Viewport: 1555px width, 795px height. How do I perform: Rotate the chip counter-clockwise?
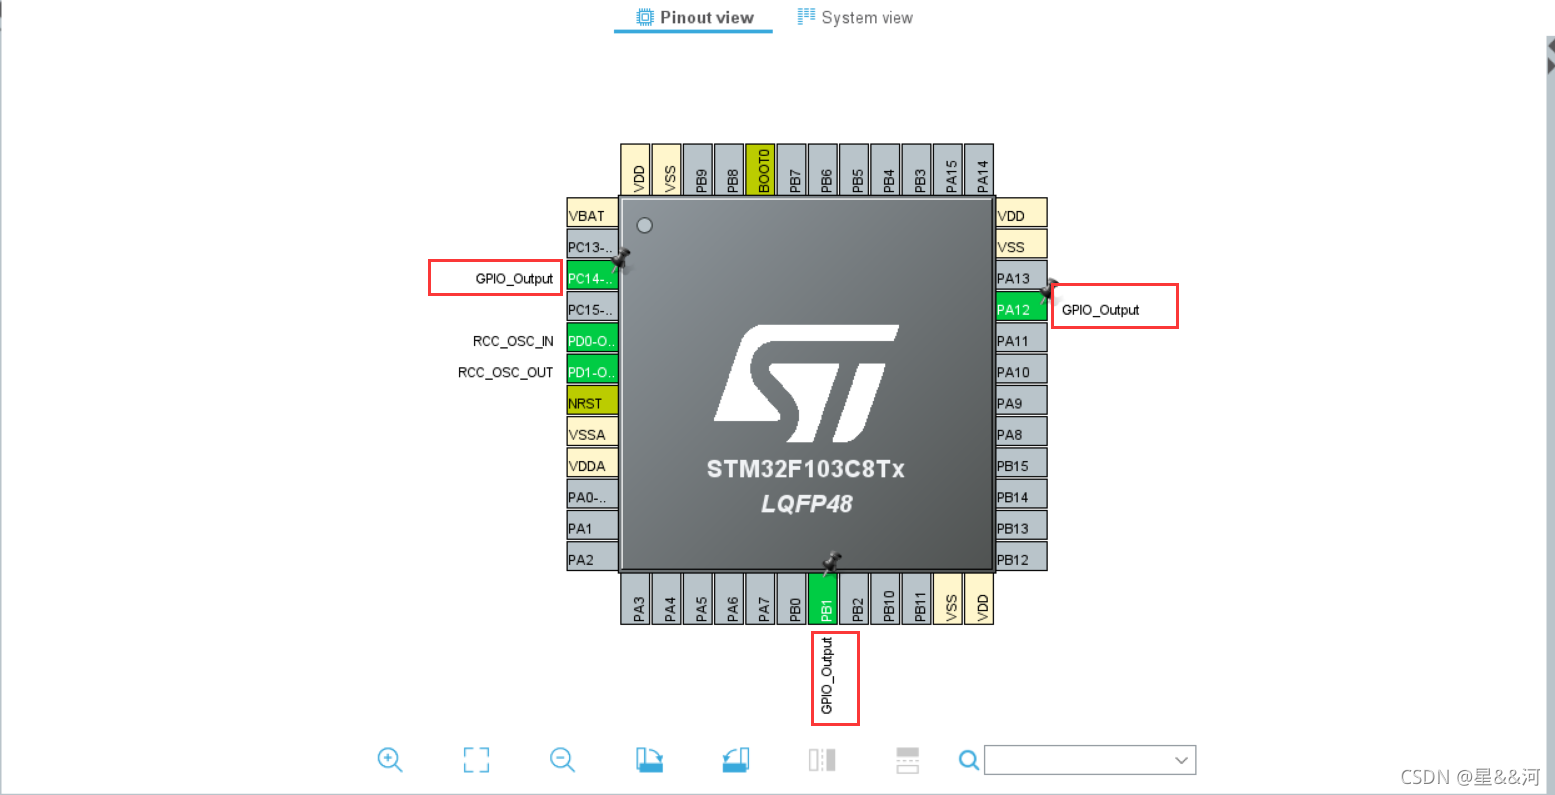pyautogui.click(x=735, y=760)
